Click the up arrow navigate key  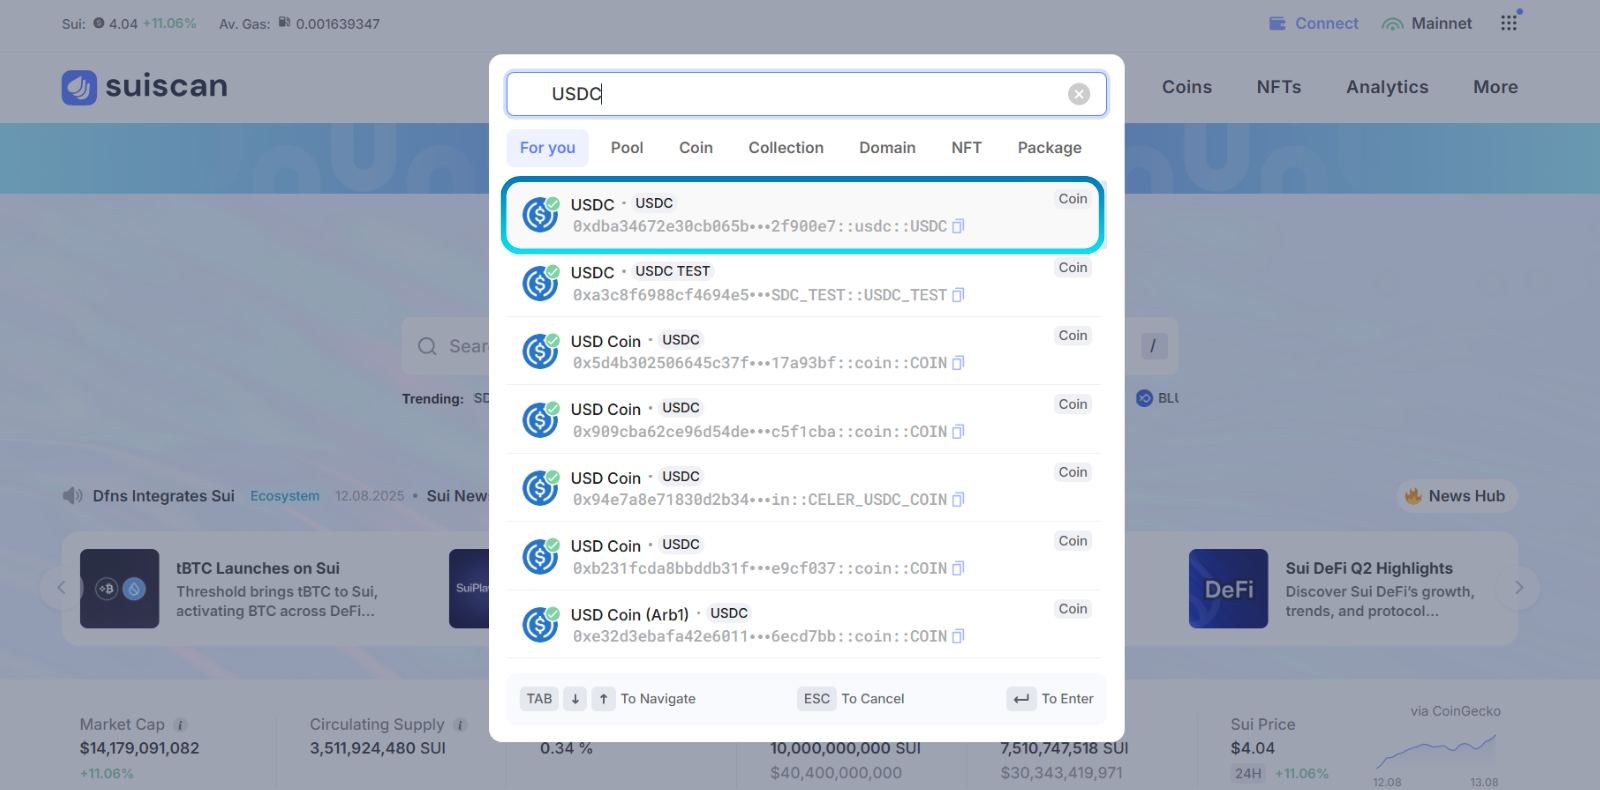tap(603, 699)
